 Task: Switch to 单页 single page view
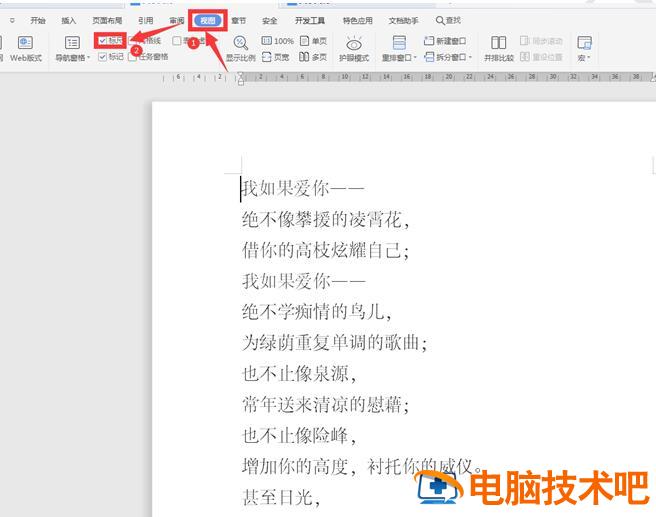[313, 41]
